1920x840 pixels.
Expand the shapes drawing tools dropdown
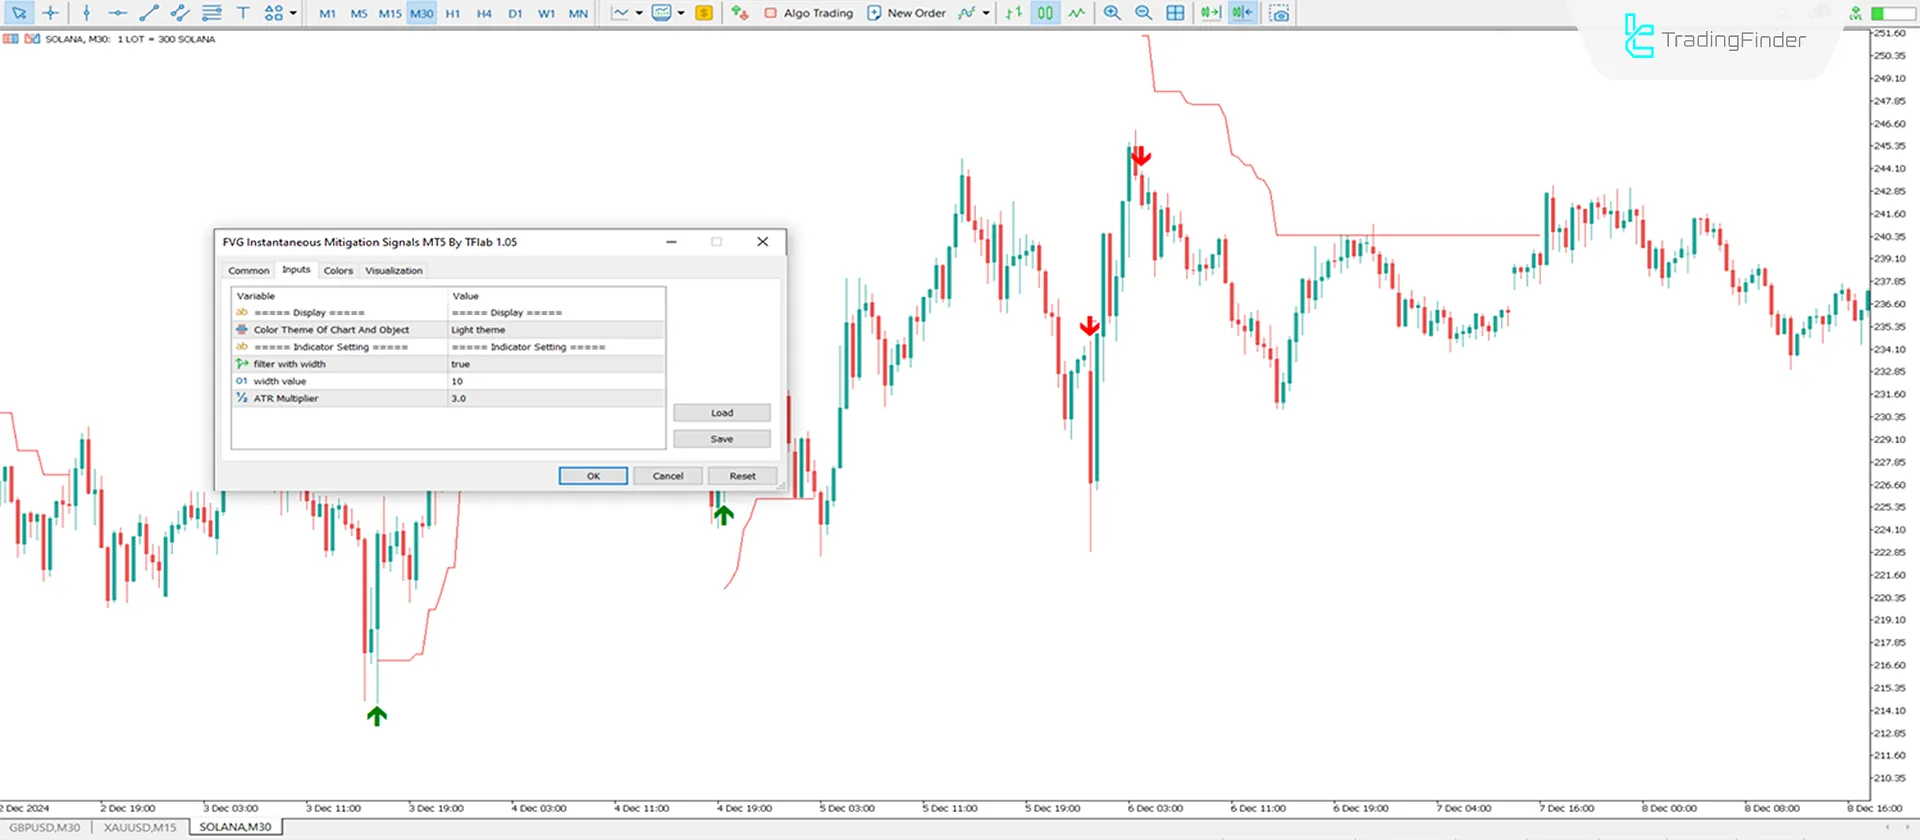coord(293,13)
